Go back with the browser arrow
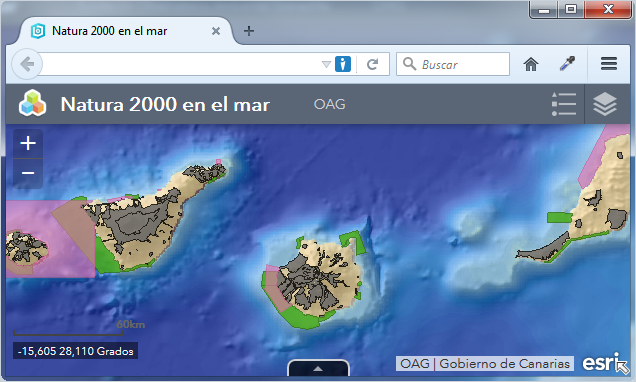This screenshot has width=636, height=382. tap(27, 64)
